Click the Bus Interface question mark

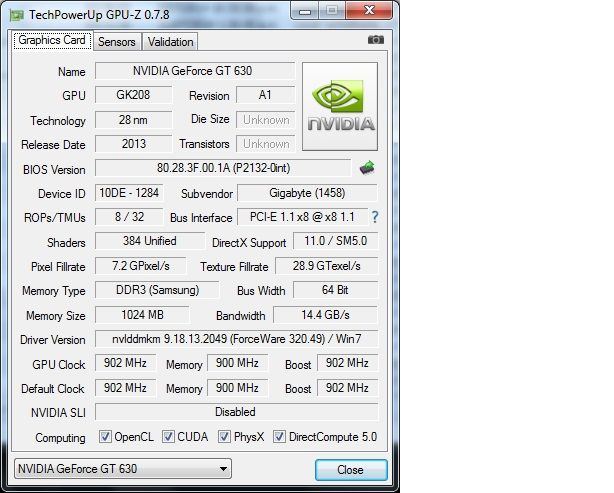coord(375,217)
